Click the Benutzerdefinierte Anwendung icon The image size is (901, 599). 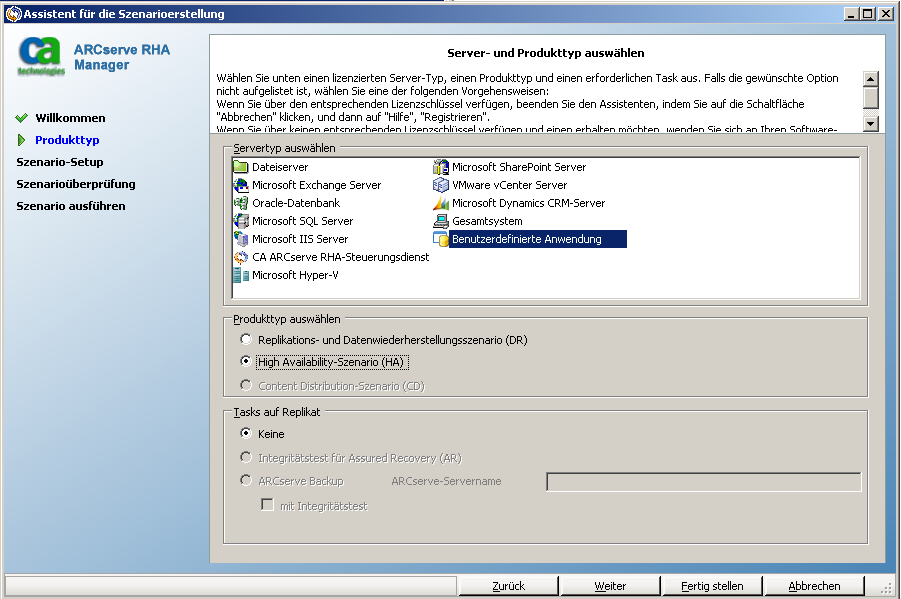point(441,239)
